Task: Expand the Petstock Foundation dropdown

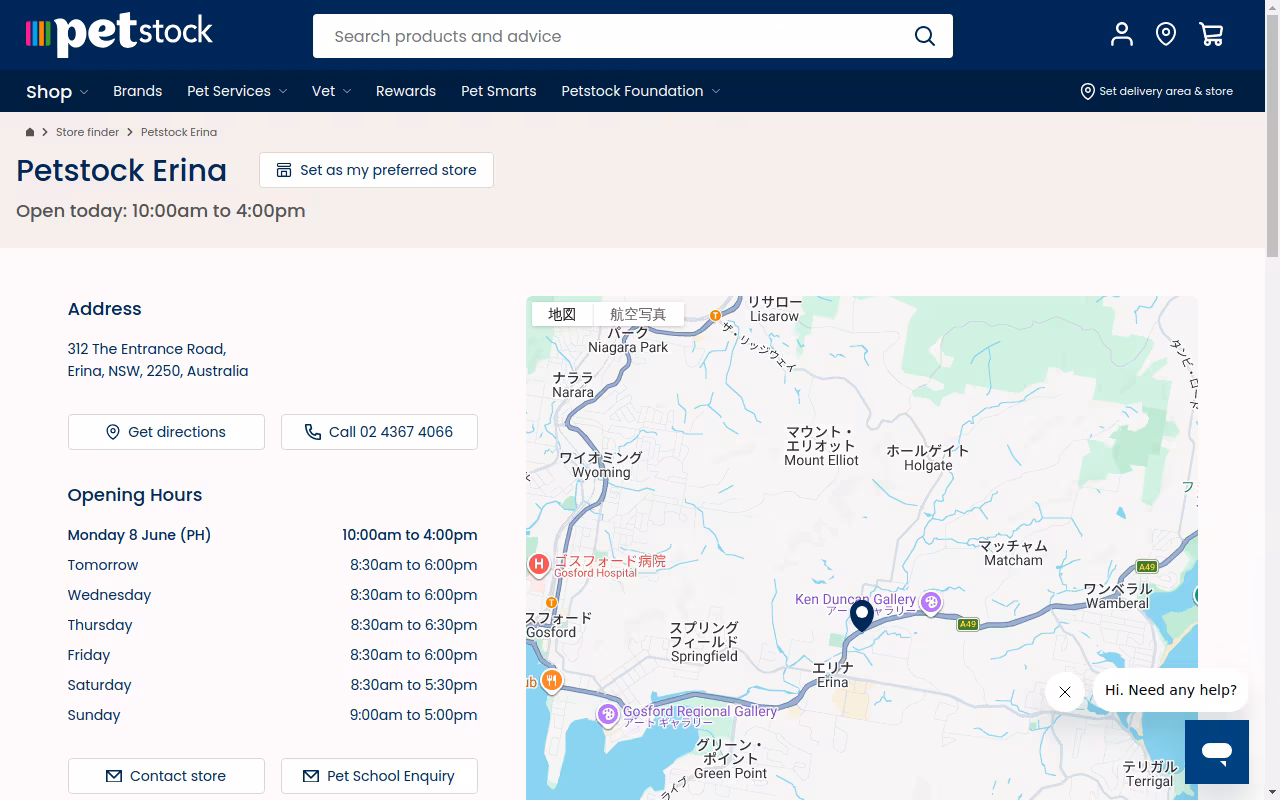Action: point(641,91)
